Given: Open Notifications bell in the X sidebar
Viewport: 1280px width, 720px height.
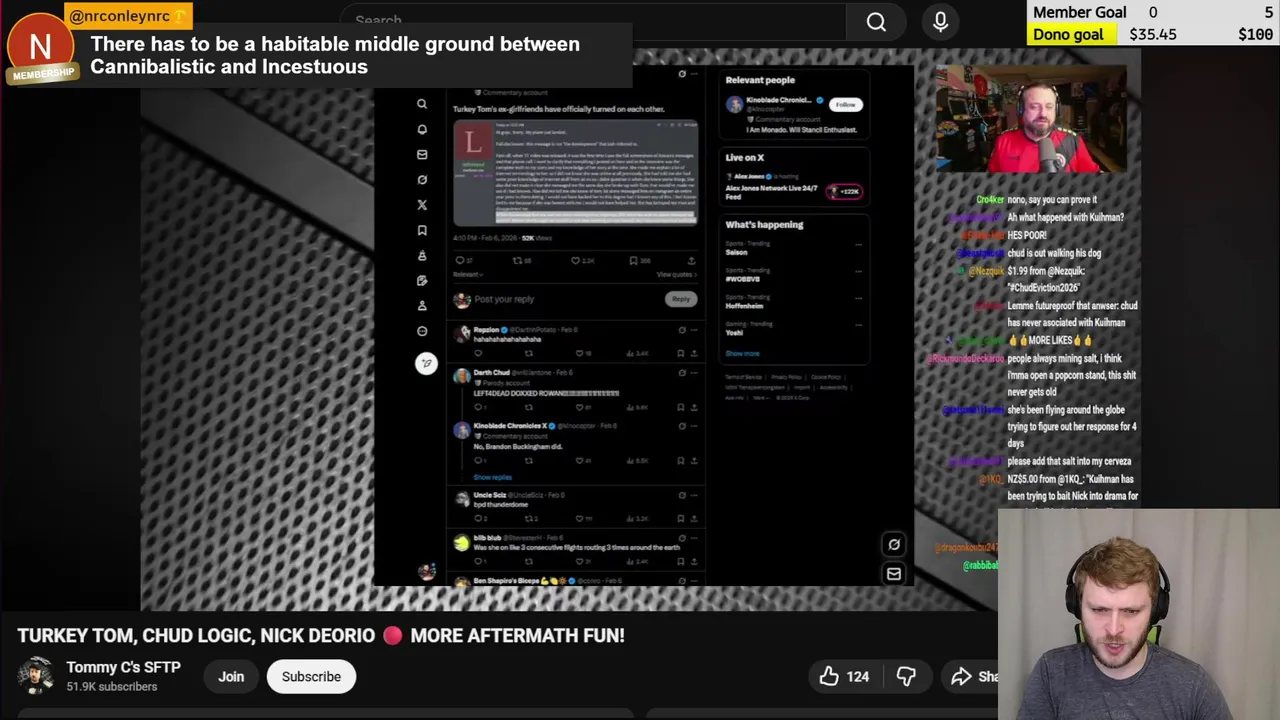Looking at the screenshot, I should coord(422,129).
